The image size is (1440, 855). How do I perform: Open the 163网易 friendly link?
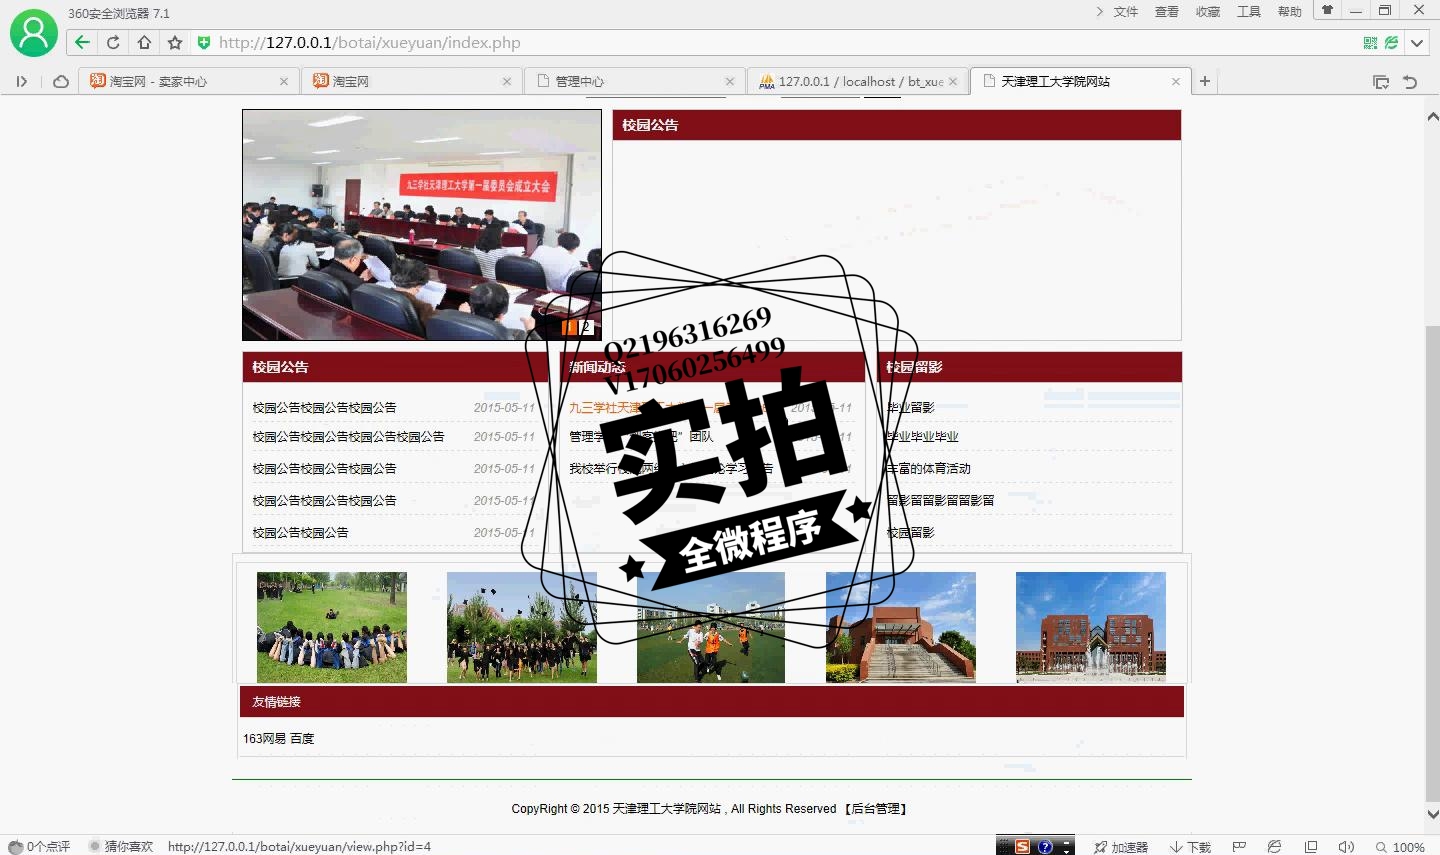pyautogui.click(x=264, y=738)
